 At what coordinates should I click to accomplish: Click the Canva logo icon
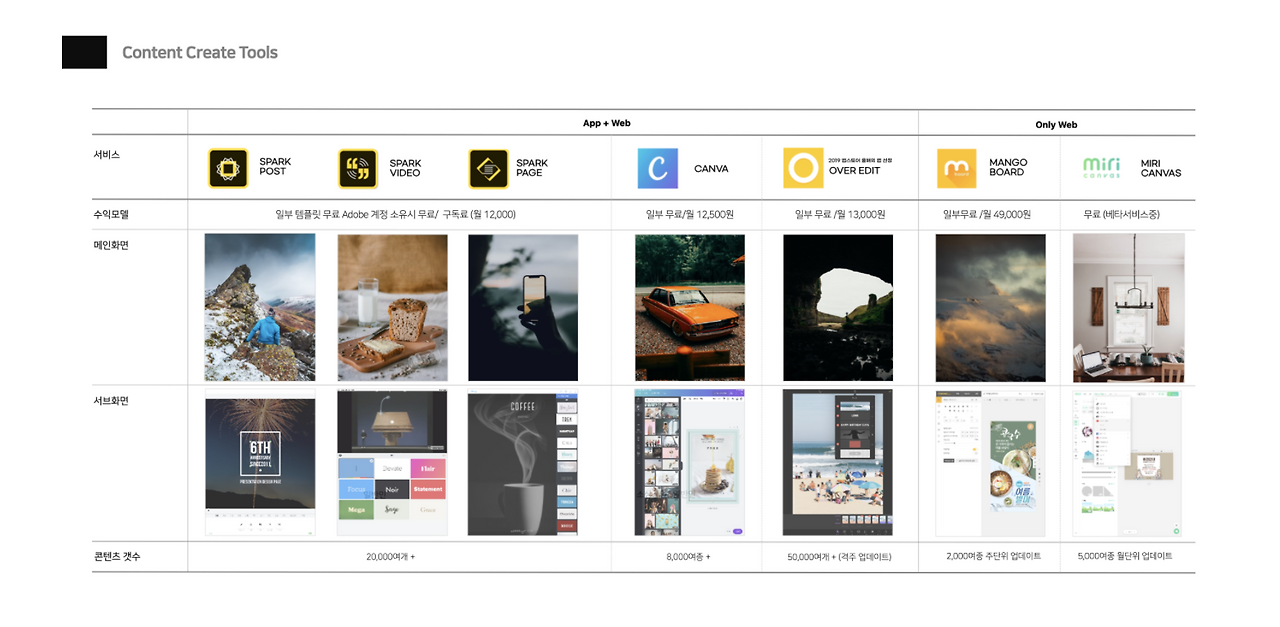tap(658, 168)
